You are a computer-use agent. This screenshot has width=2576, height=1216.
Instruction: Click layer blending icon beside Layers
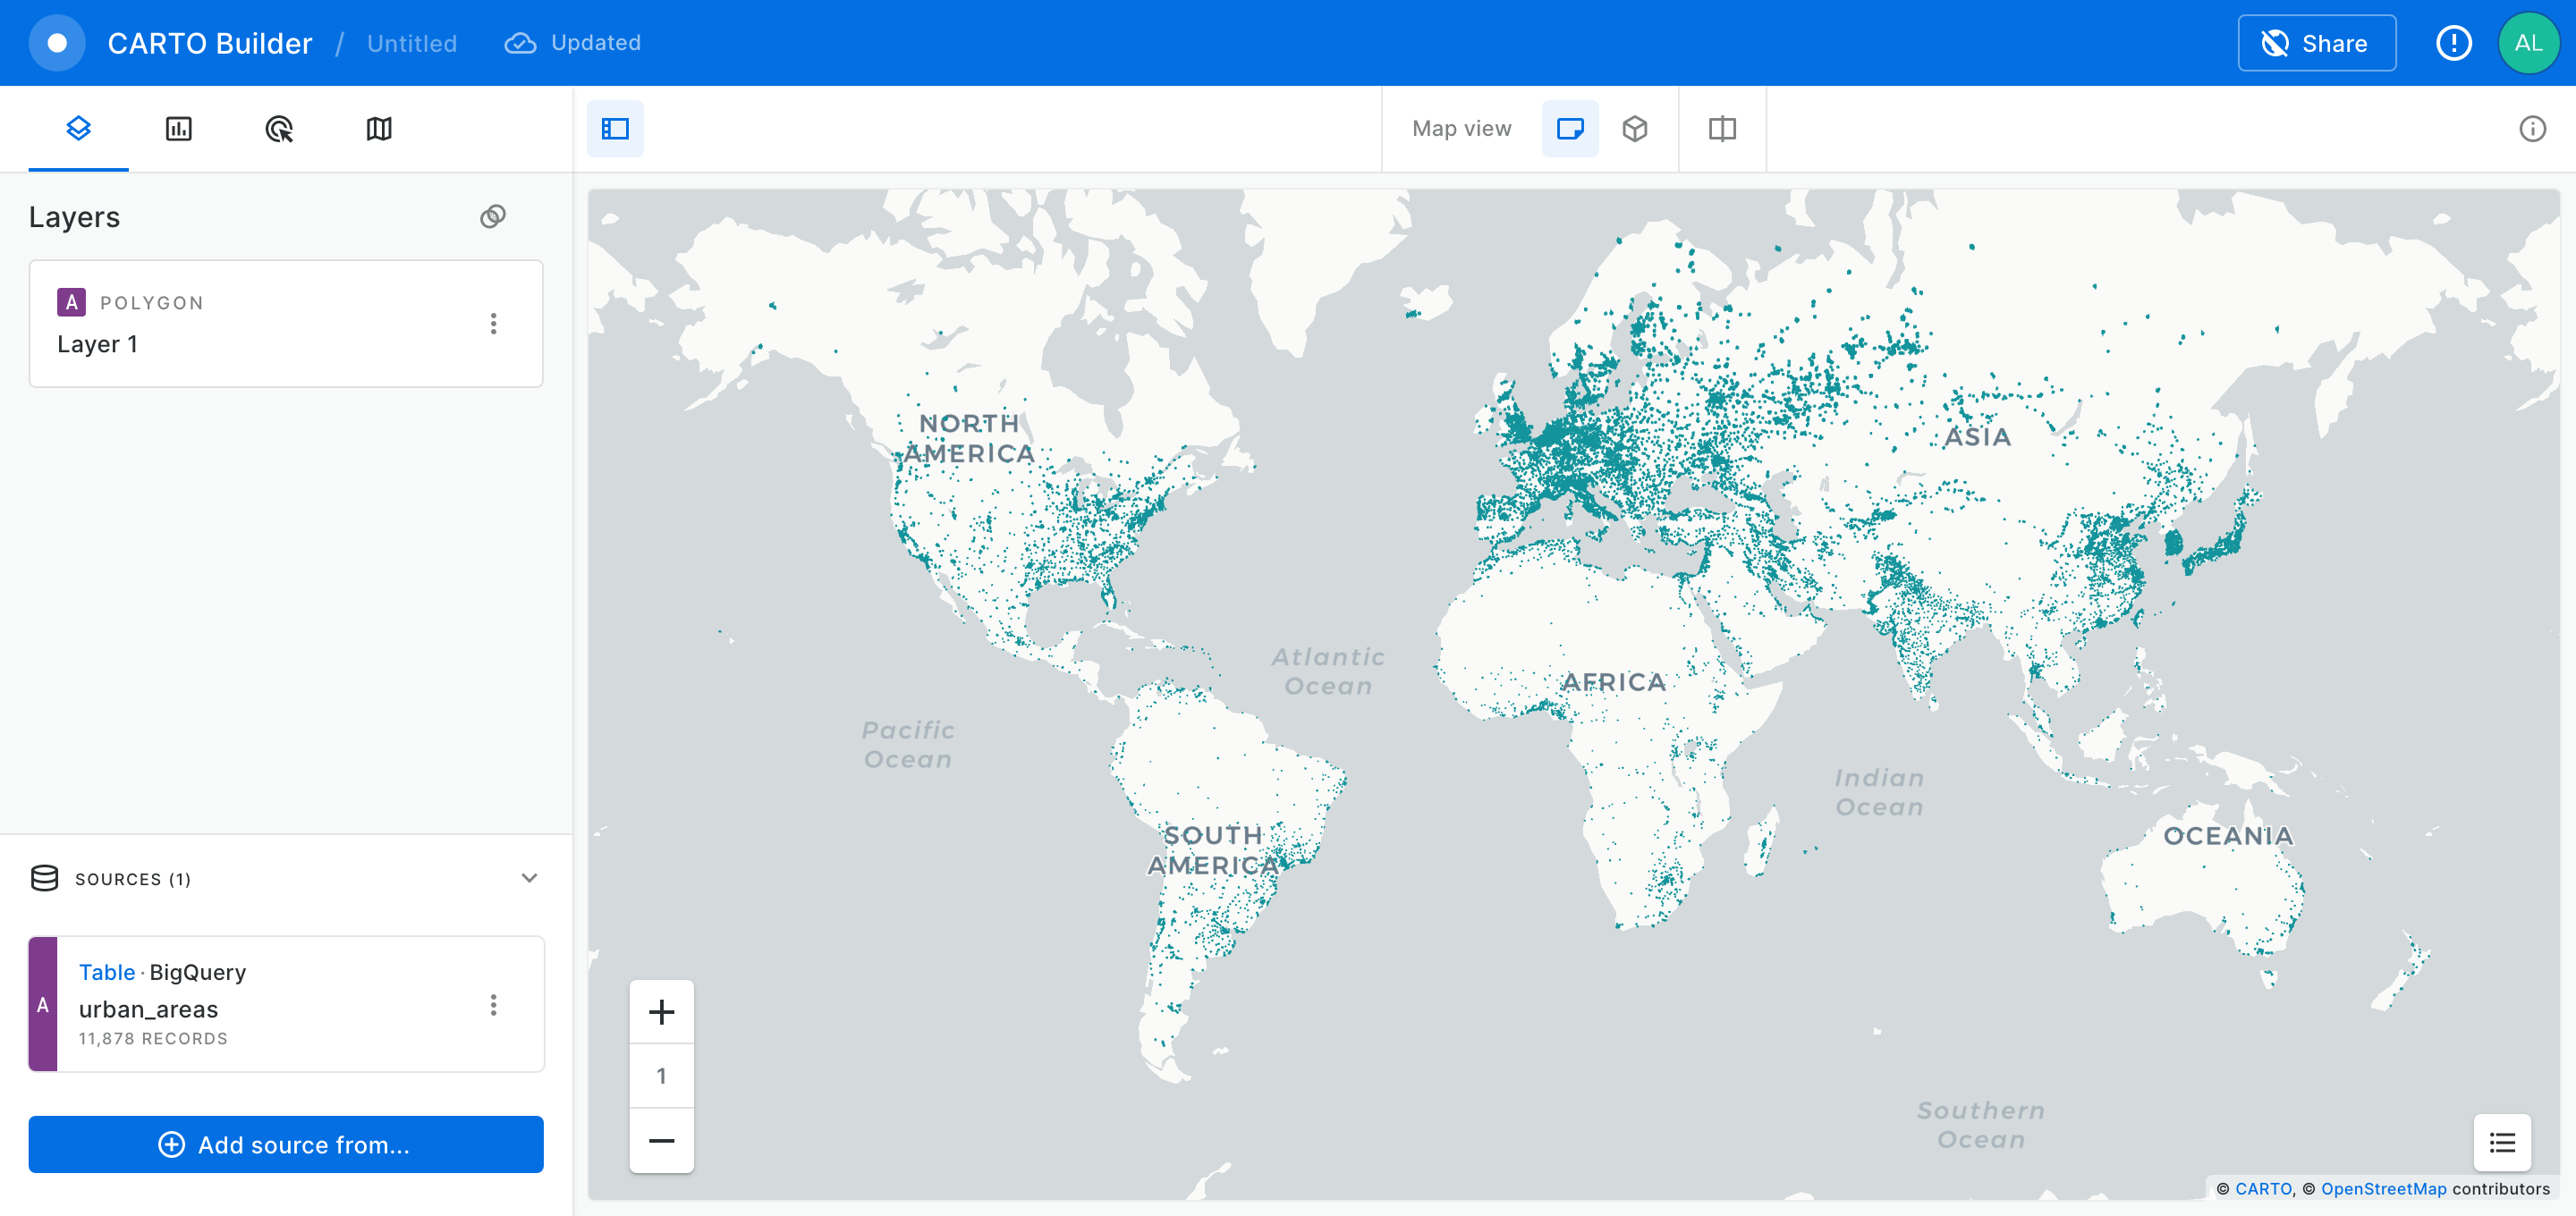[493, 216]
